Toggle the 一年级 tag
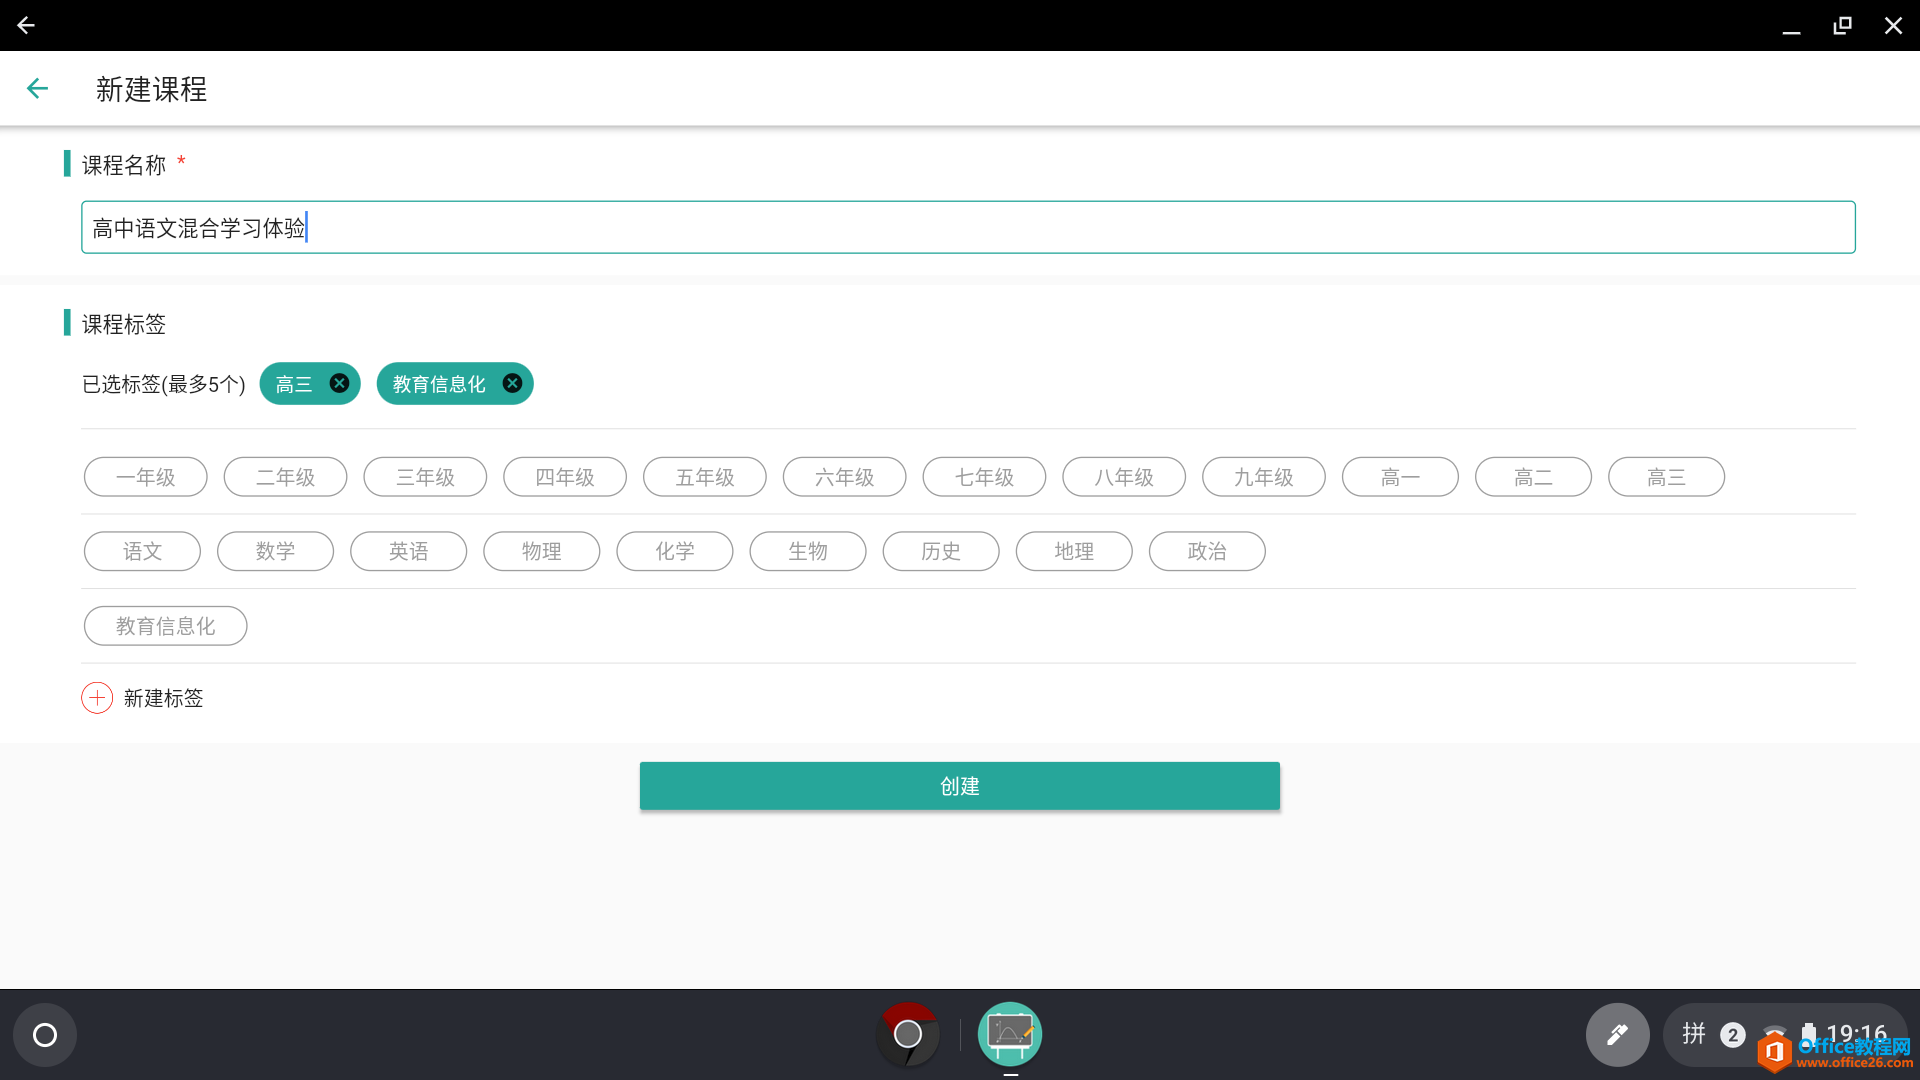 tap(146, 477)
